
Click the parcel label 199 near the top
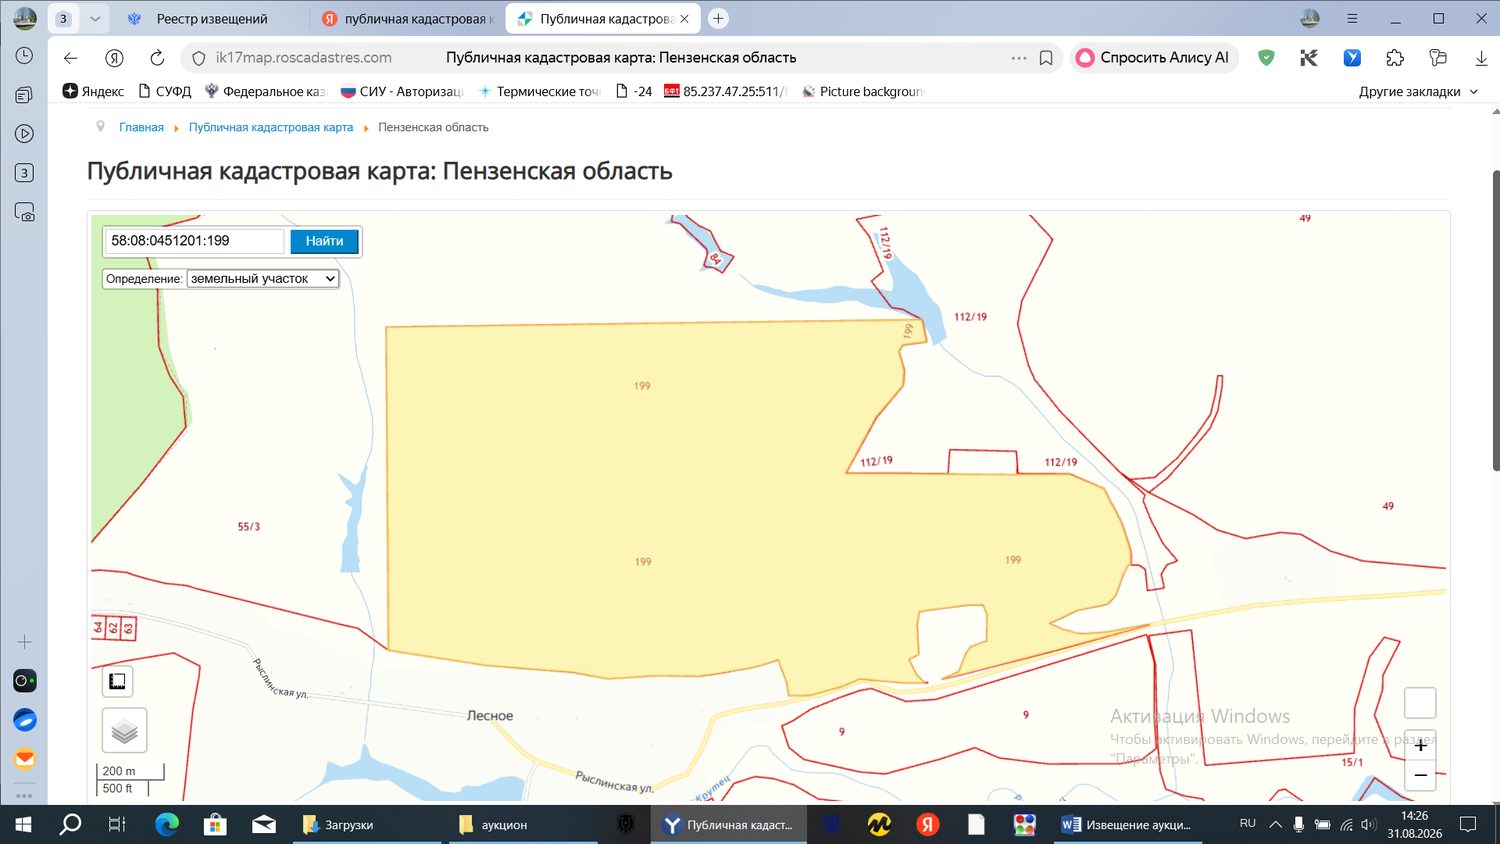642,386
